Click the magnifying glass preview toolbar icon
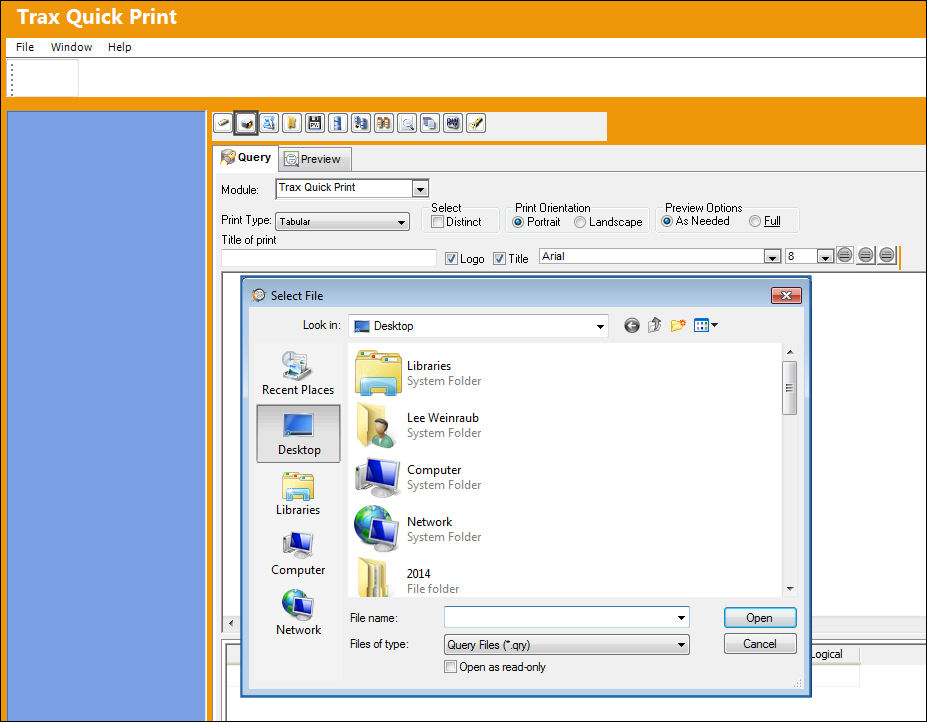The height and width of the screenshot is (722, 927). tap(407, 124)
